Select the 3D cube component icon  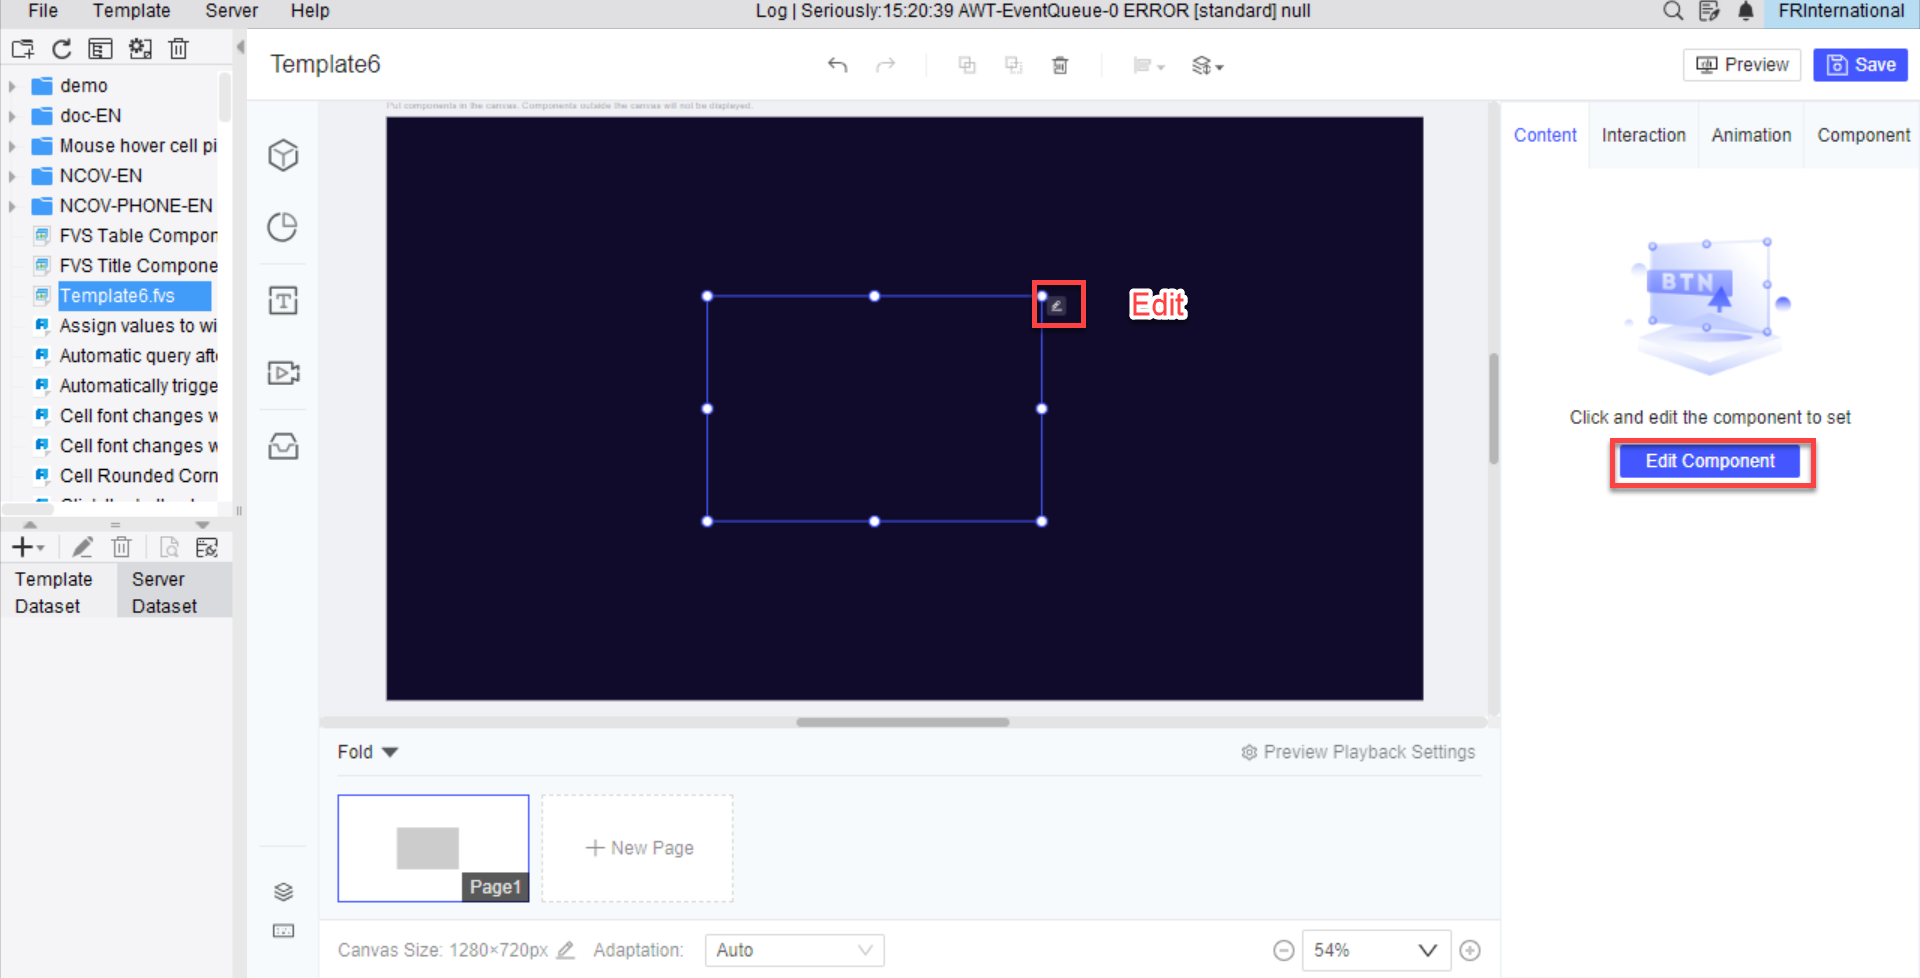[x=283, y=155]
